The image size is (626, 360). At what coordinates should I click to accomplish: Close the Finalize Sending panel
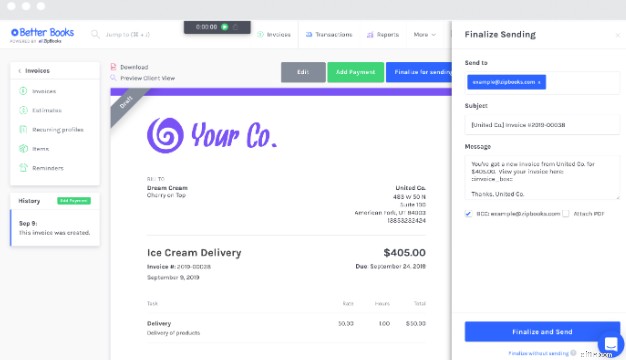[x=618, y=35]
